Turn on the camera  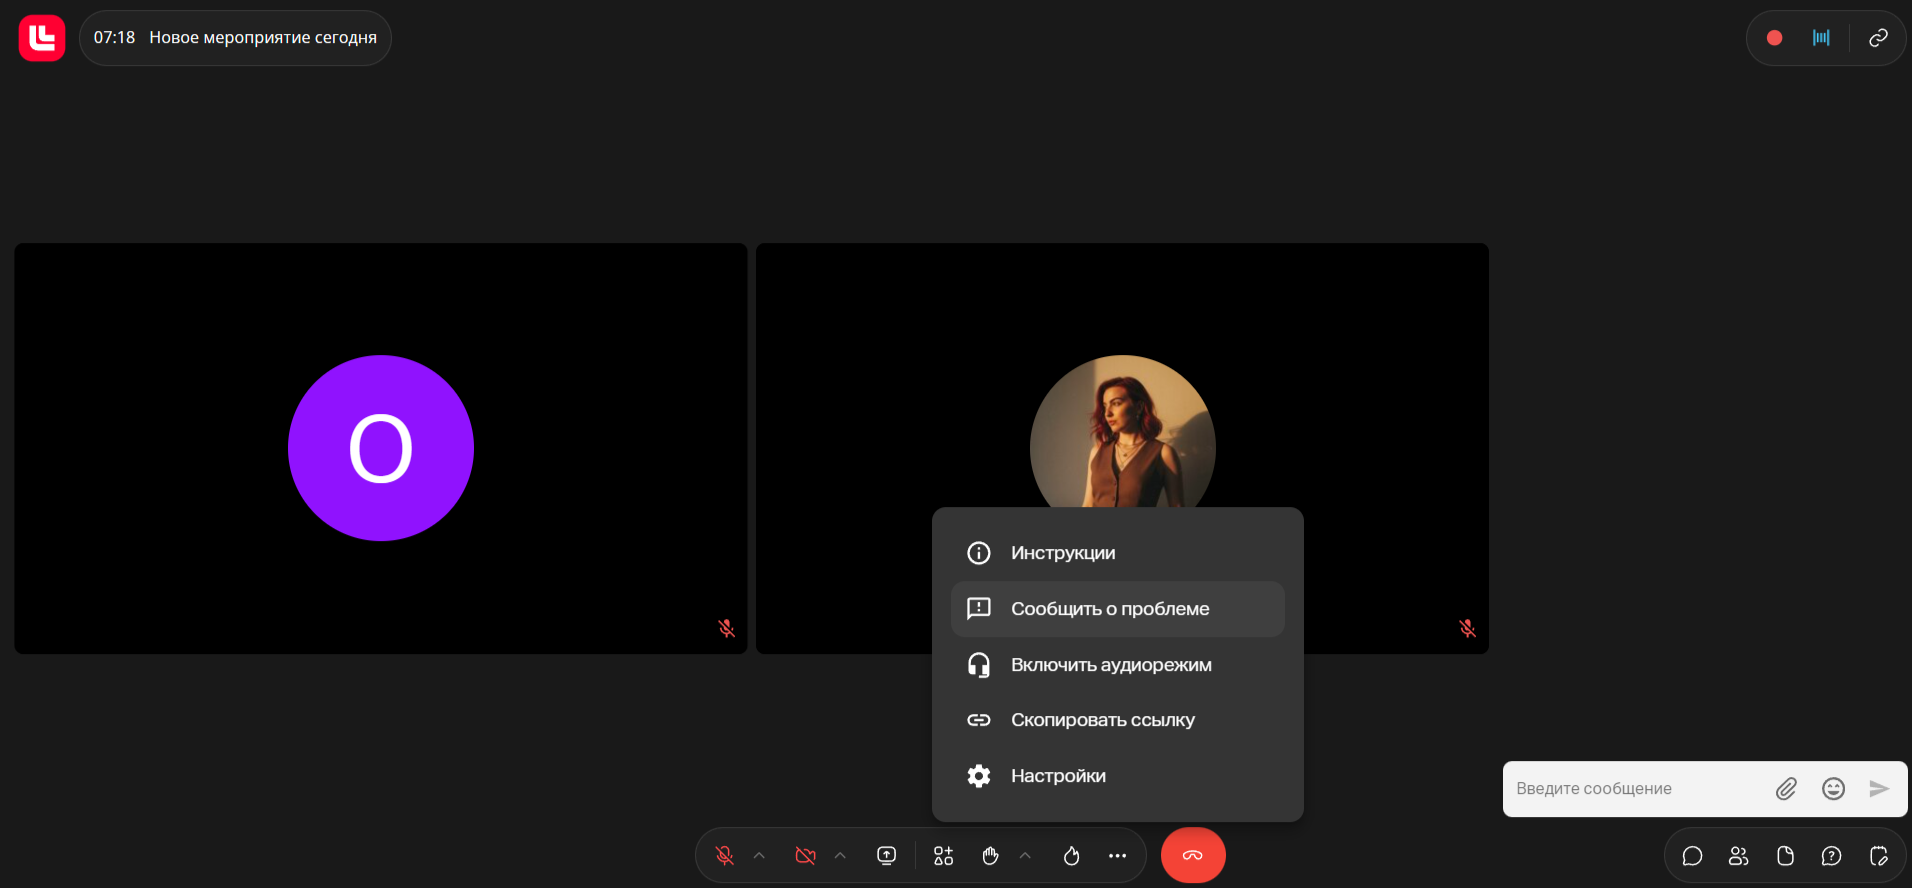coord(805,856)
